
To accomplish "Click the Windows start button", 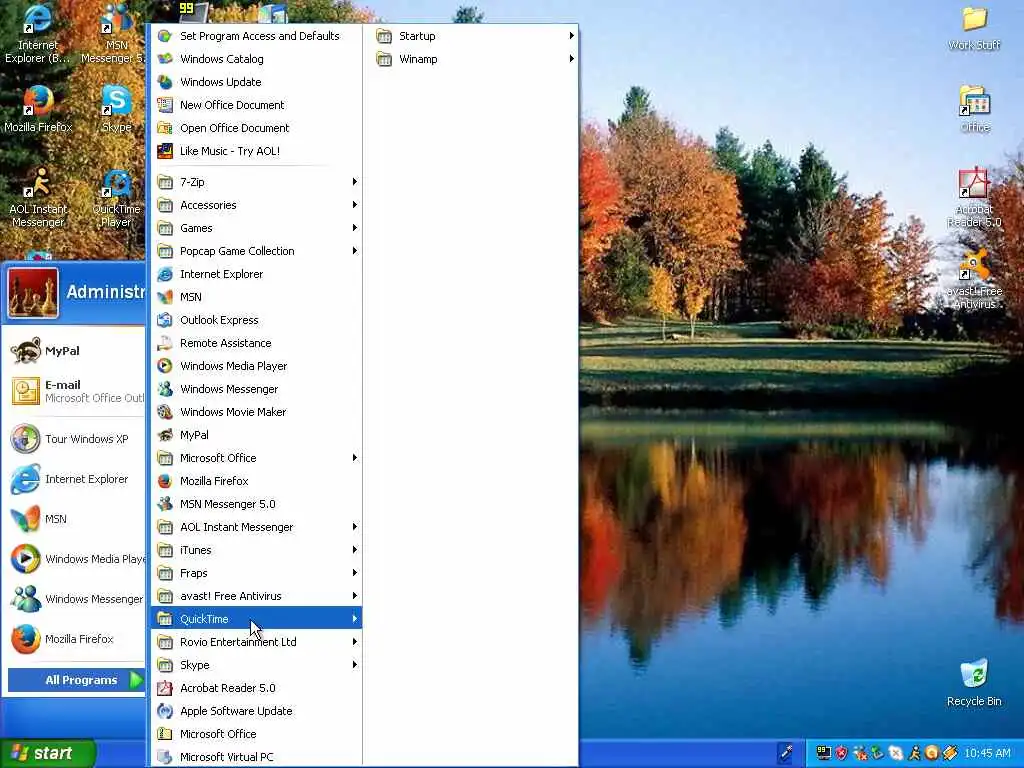I will pyautogui.click(x=47, y=753).
